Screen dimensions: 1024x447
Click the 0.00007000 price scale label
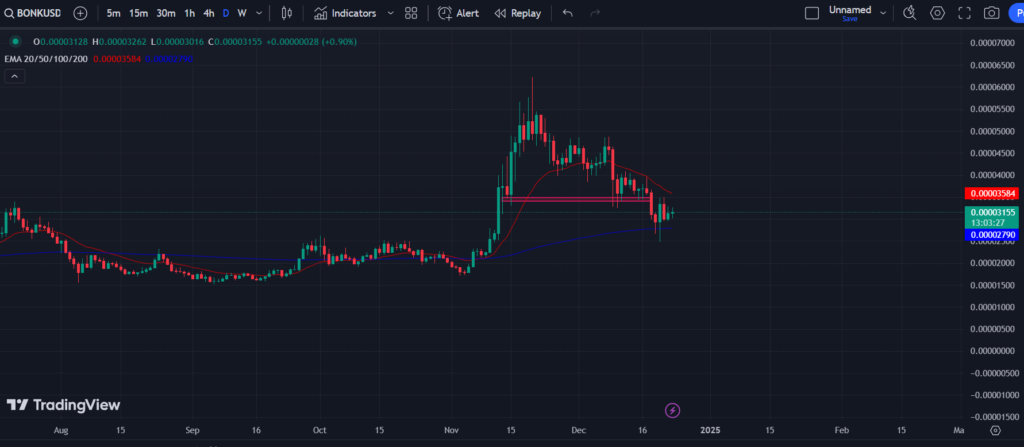[x=993, y=43]
